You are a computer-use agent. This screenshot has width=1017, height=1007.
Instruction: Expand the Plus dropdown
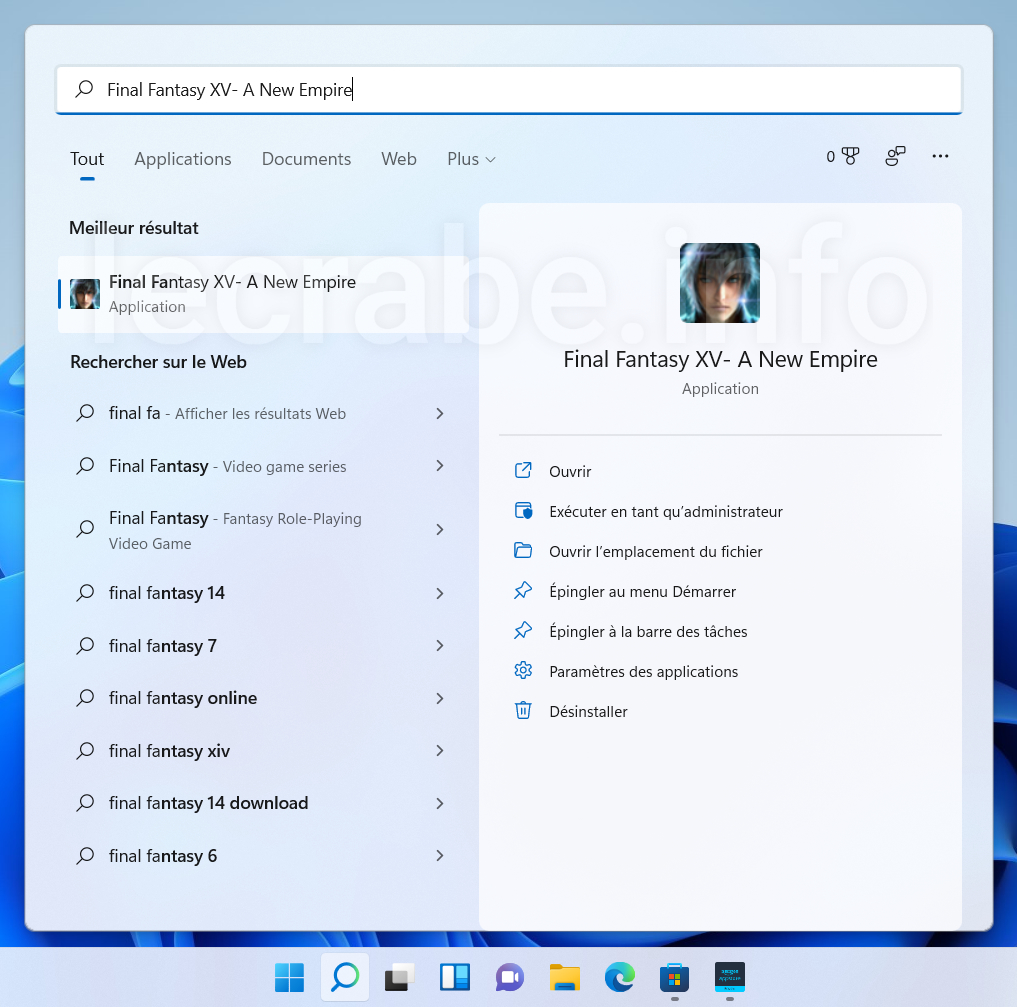pyautogui.click(x=472, y=159)
